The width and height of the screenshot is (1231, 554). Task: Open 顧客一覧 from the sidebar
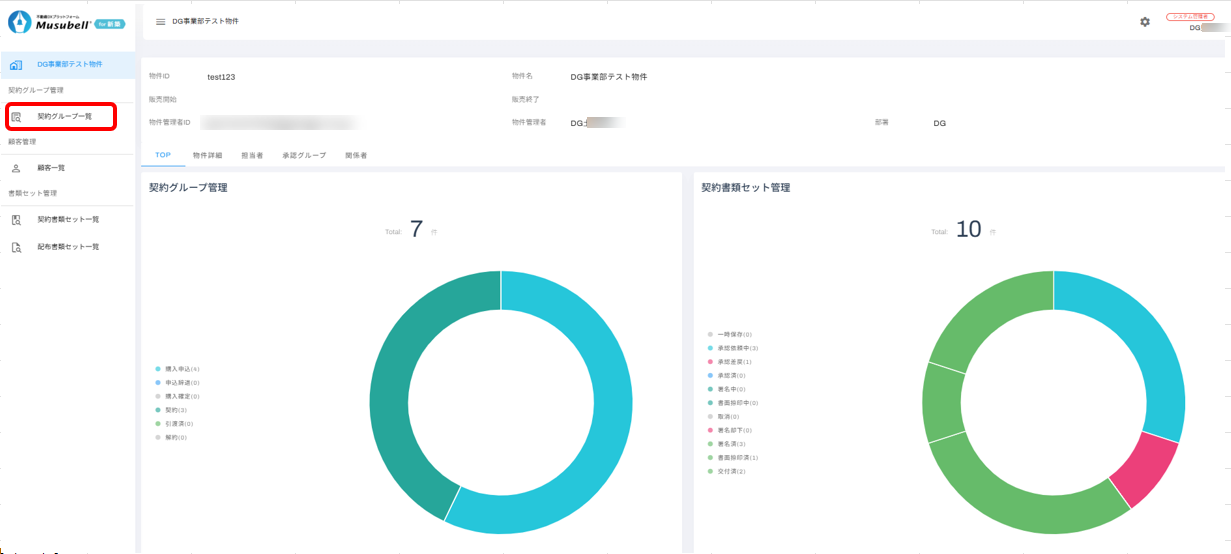[52, 168]
